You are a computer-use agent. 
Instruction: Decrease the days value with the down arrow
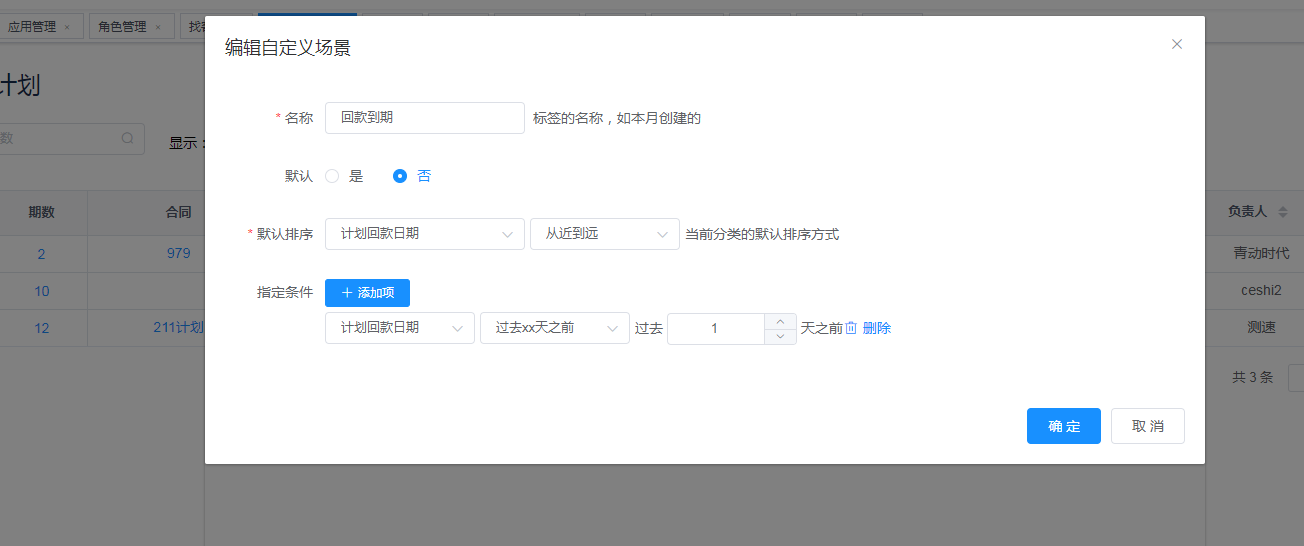click(x=780, y=336)
